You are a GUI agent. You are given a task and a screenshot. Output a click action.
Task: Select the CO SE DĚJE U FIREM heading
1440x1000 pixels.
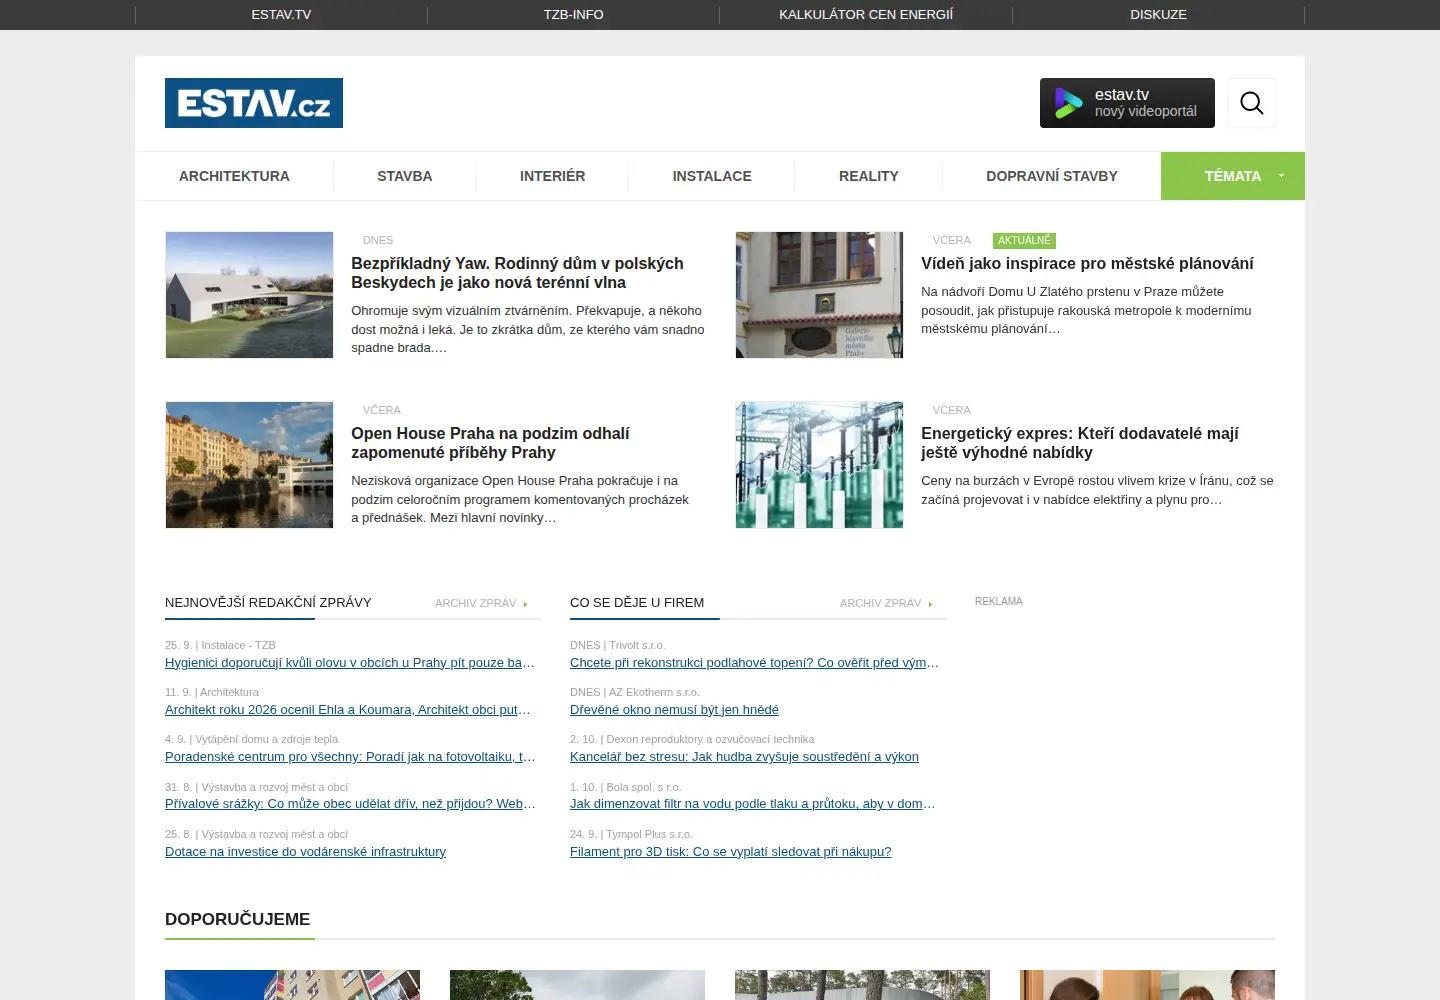pos(637,603)
